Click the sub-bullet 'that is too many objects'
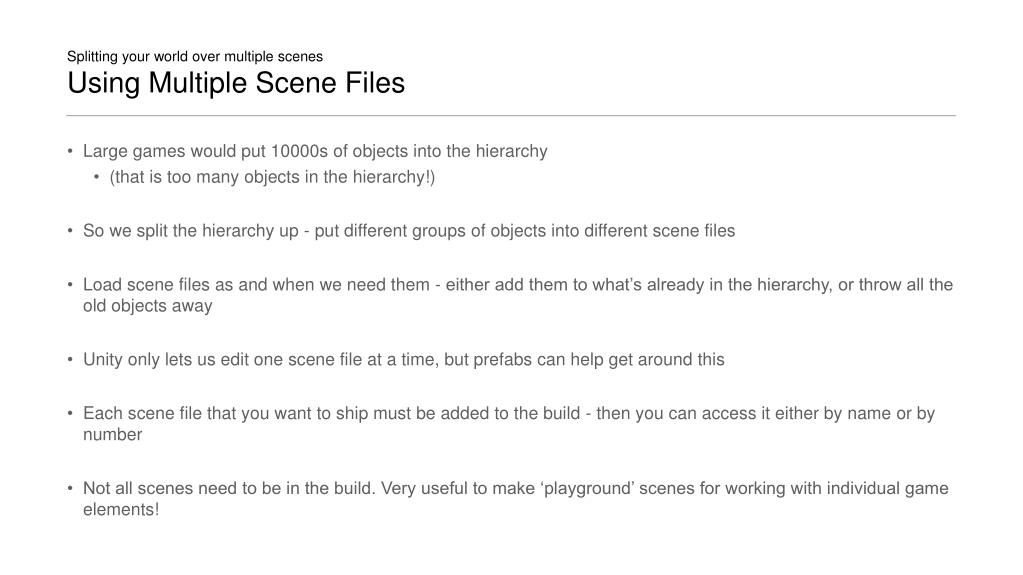This screenshot has height=575, width=1023. pyautogui.click(x=272, y=177)
